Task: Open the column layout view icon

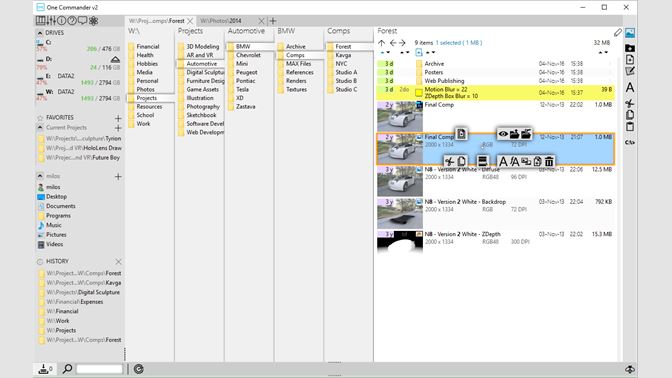Action: 40,21
